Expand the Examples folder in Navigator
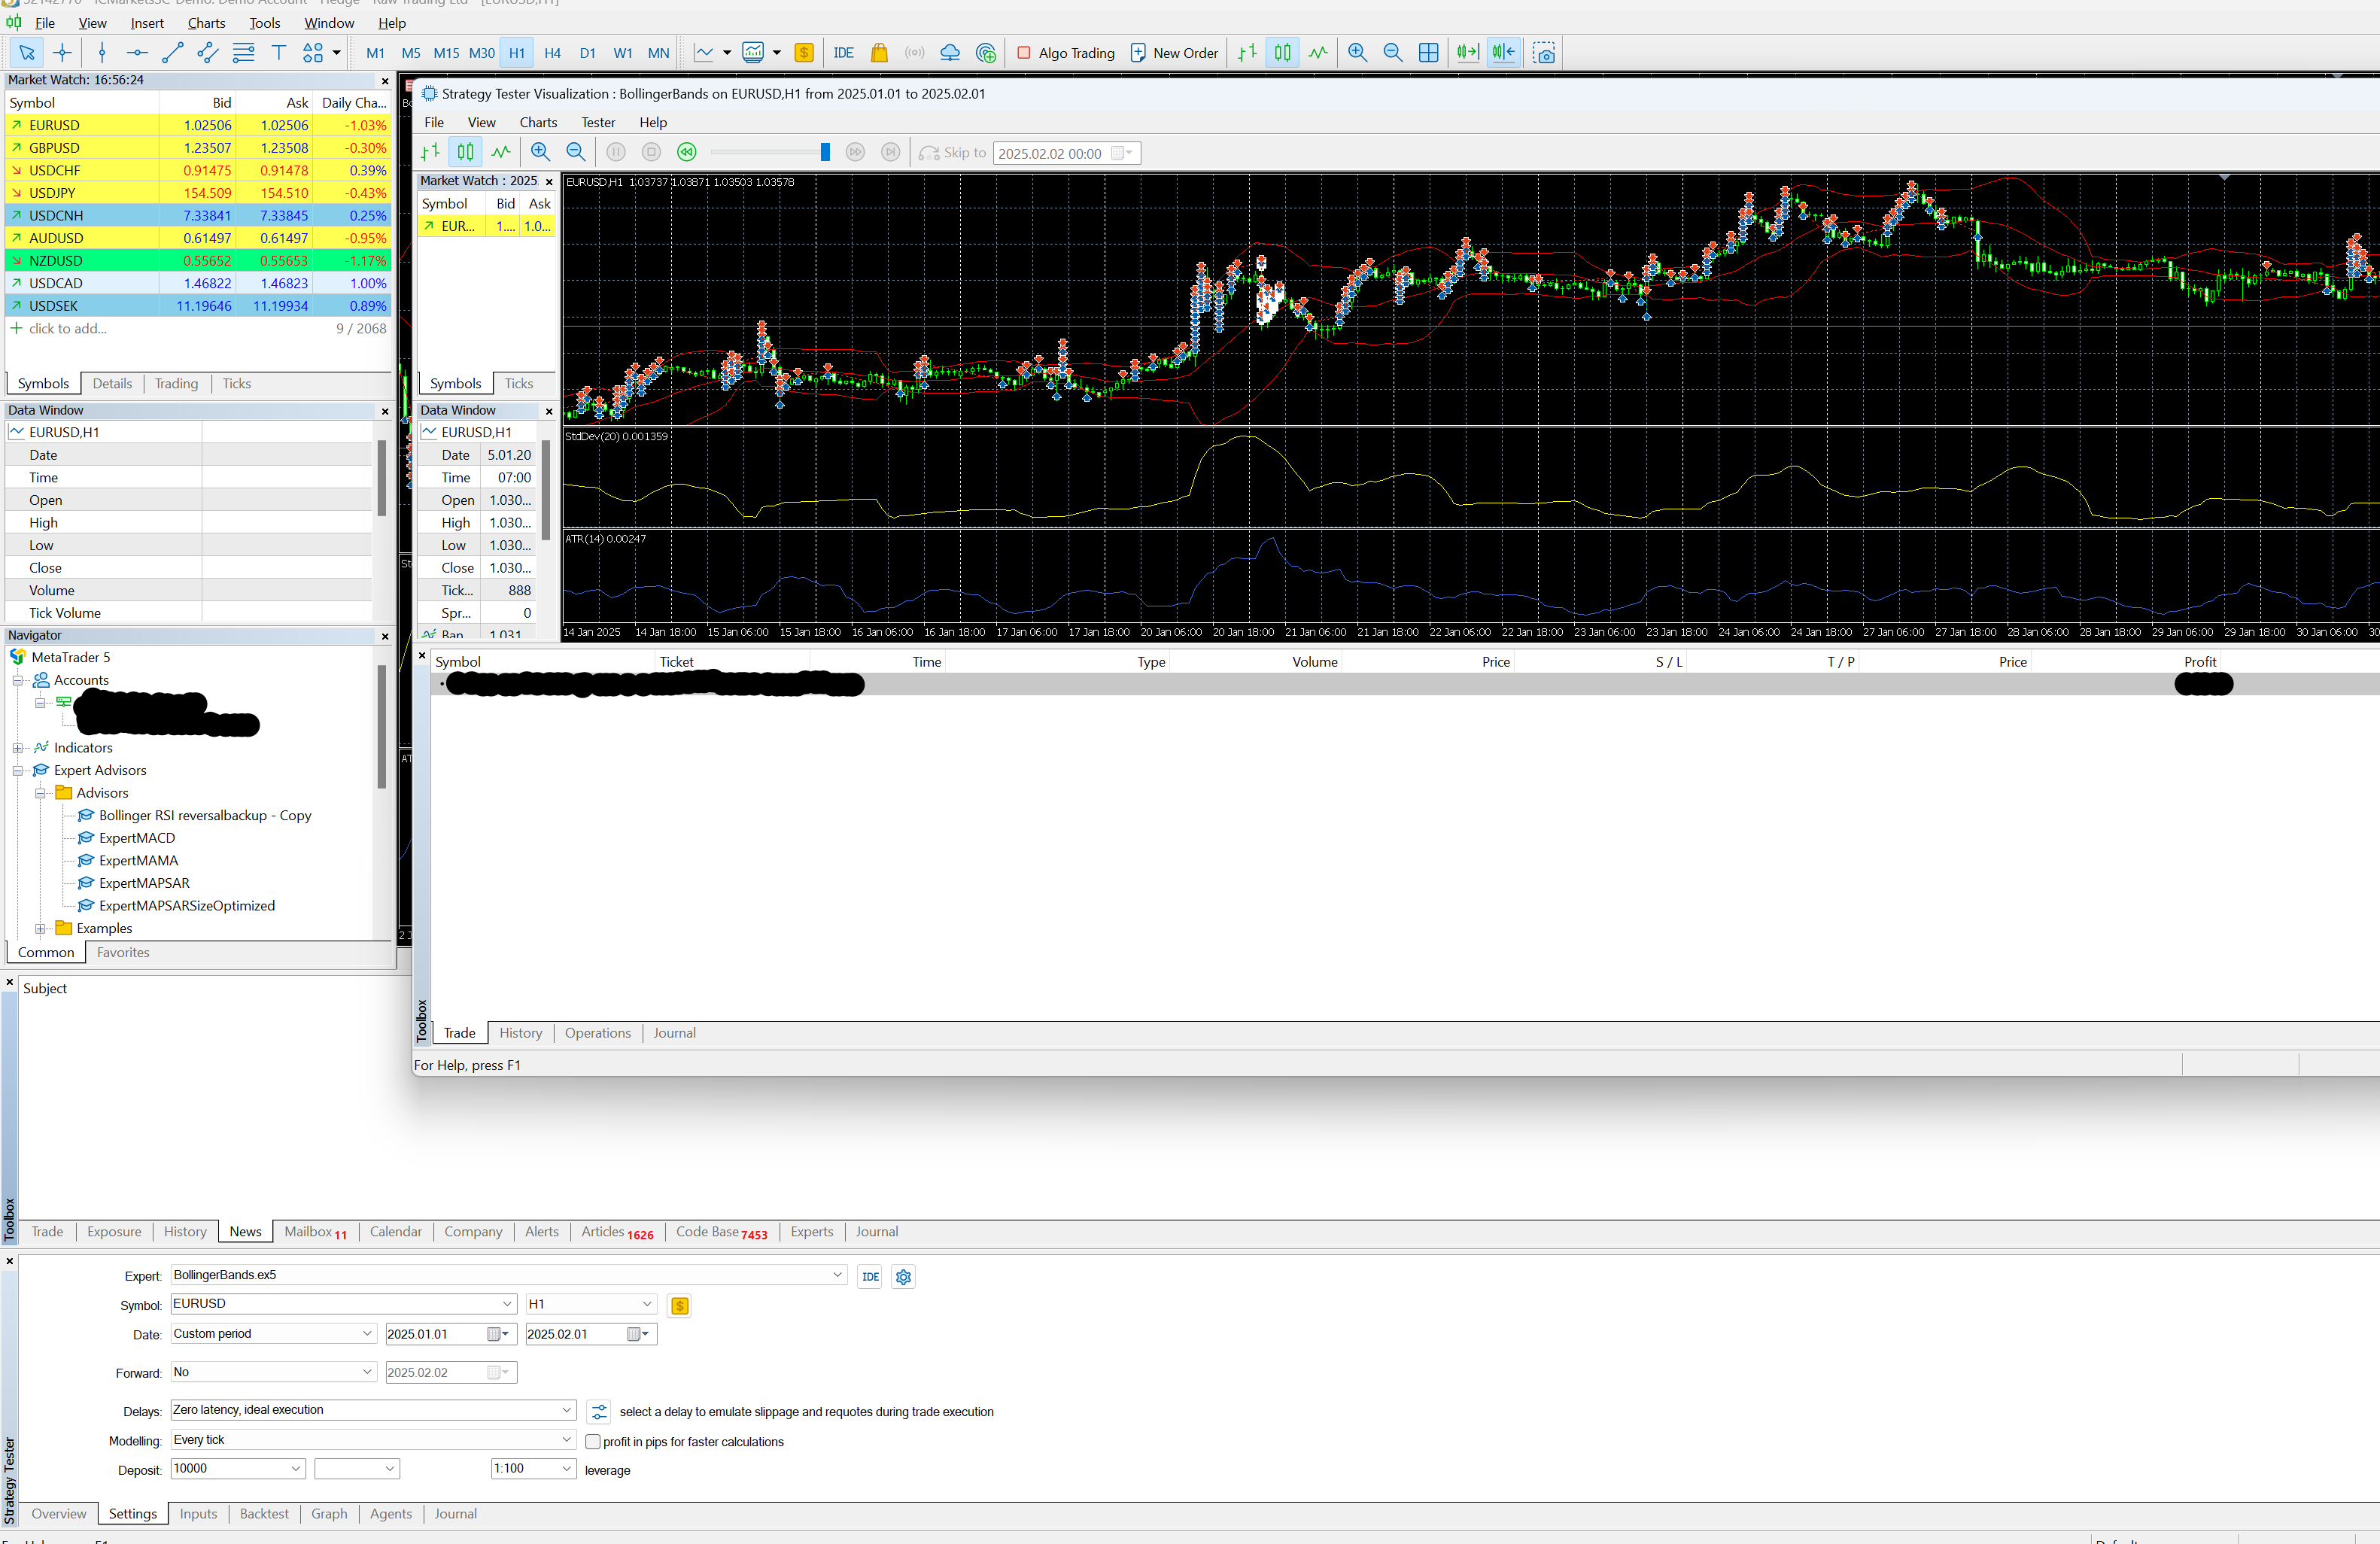 click(x=41, y=929)
